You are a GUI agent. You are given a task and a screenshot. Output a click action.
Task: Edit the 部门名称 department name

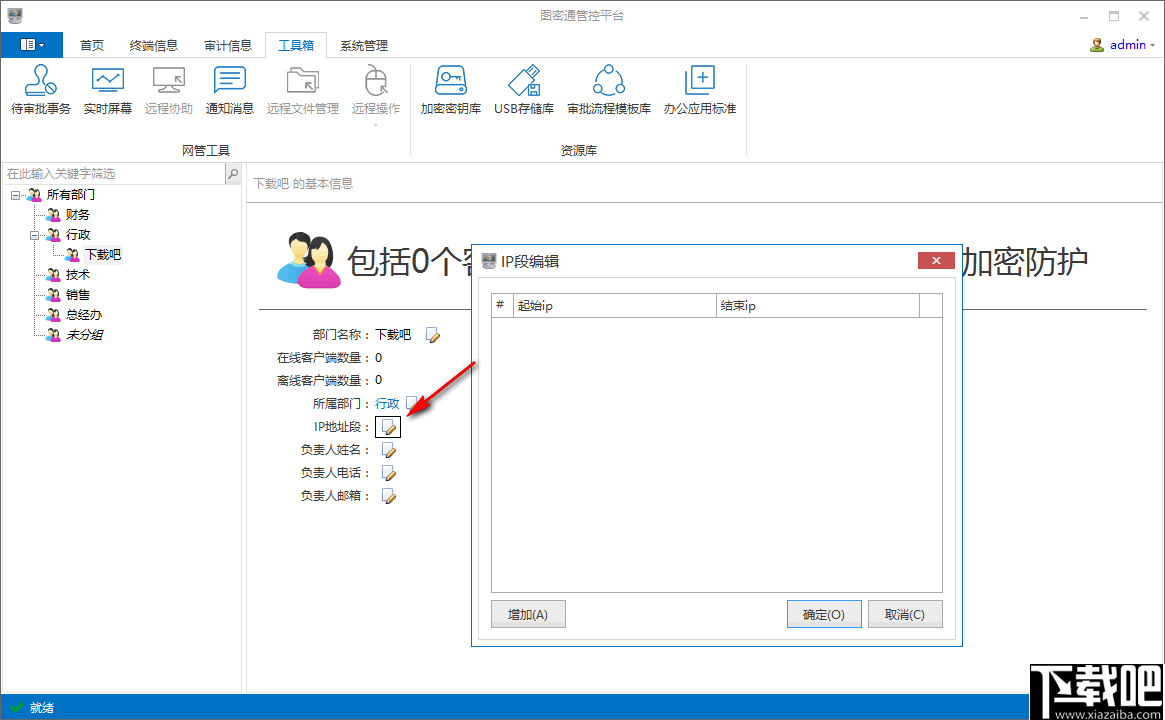click(x=432, y=335)
